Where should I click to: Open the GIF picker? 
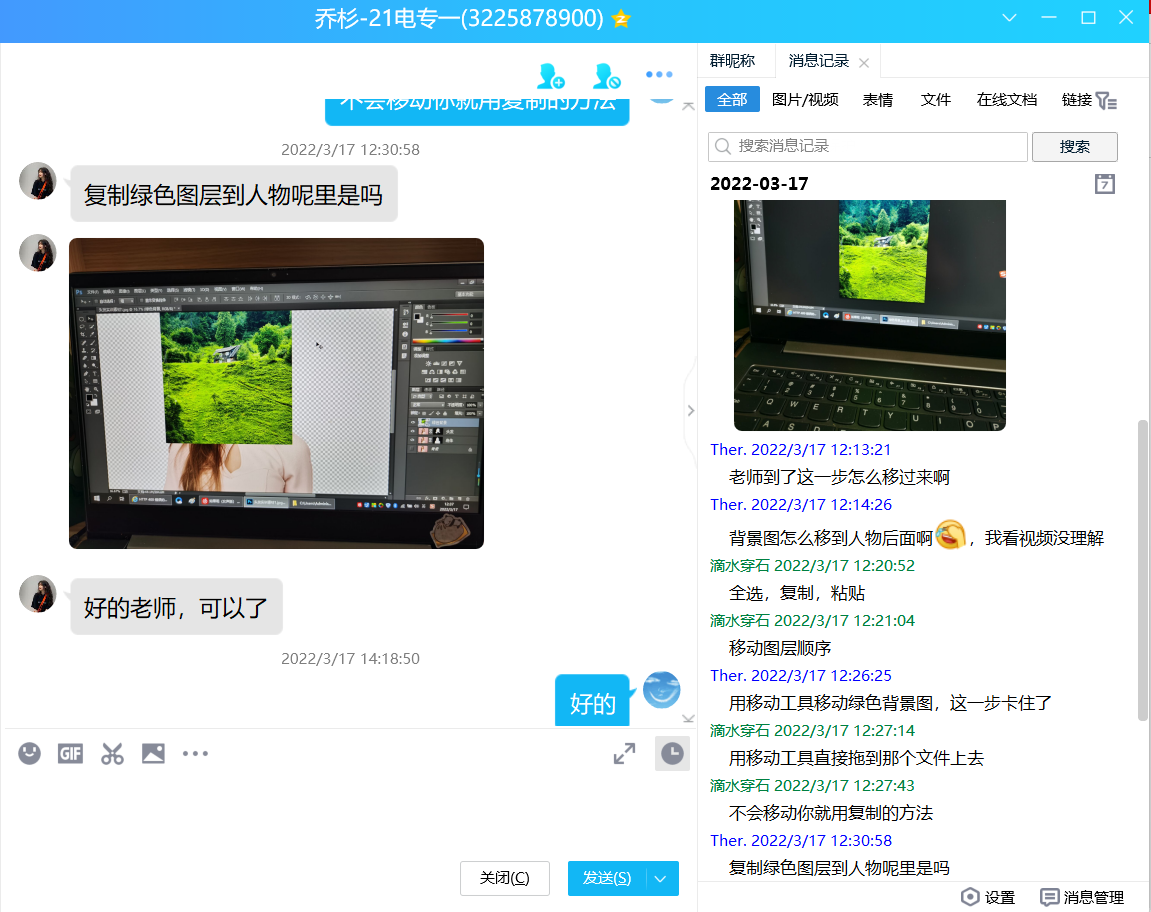pyautogui.click(x=70, y=753)
